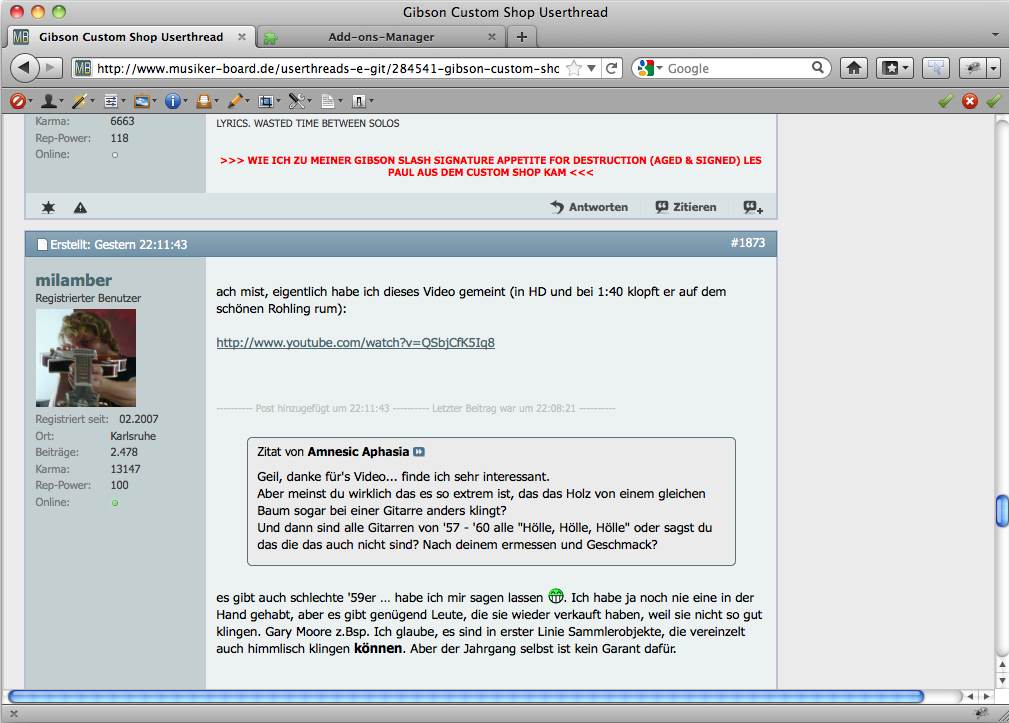Open the Outline pencil toolbar menu
1009x723 pixels.
(237, 101)
